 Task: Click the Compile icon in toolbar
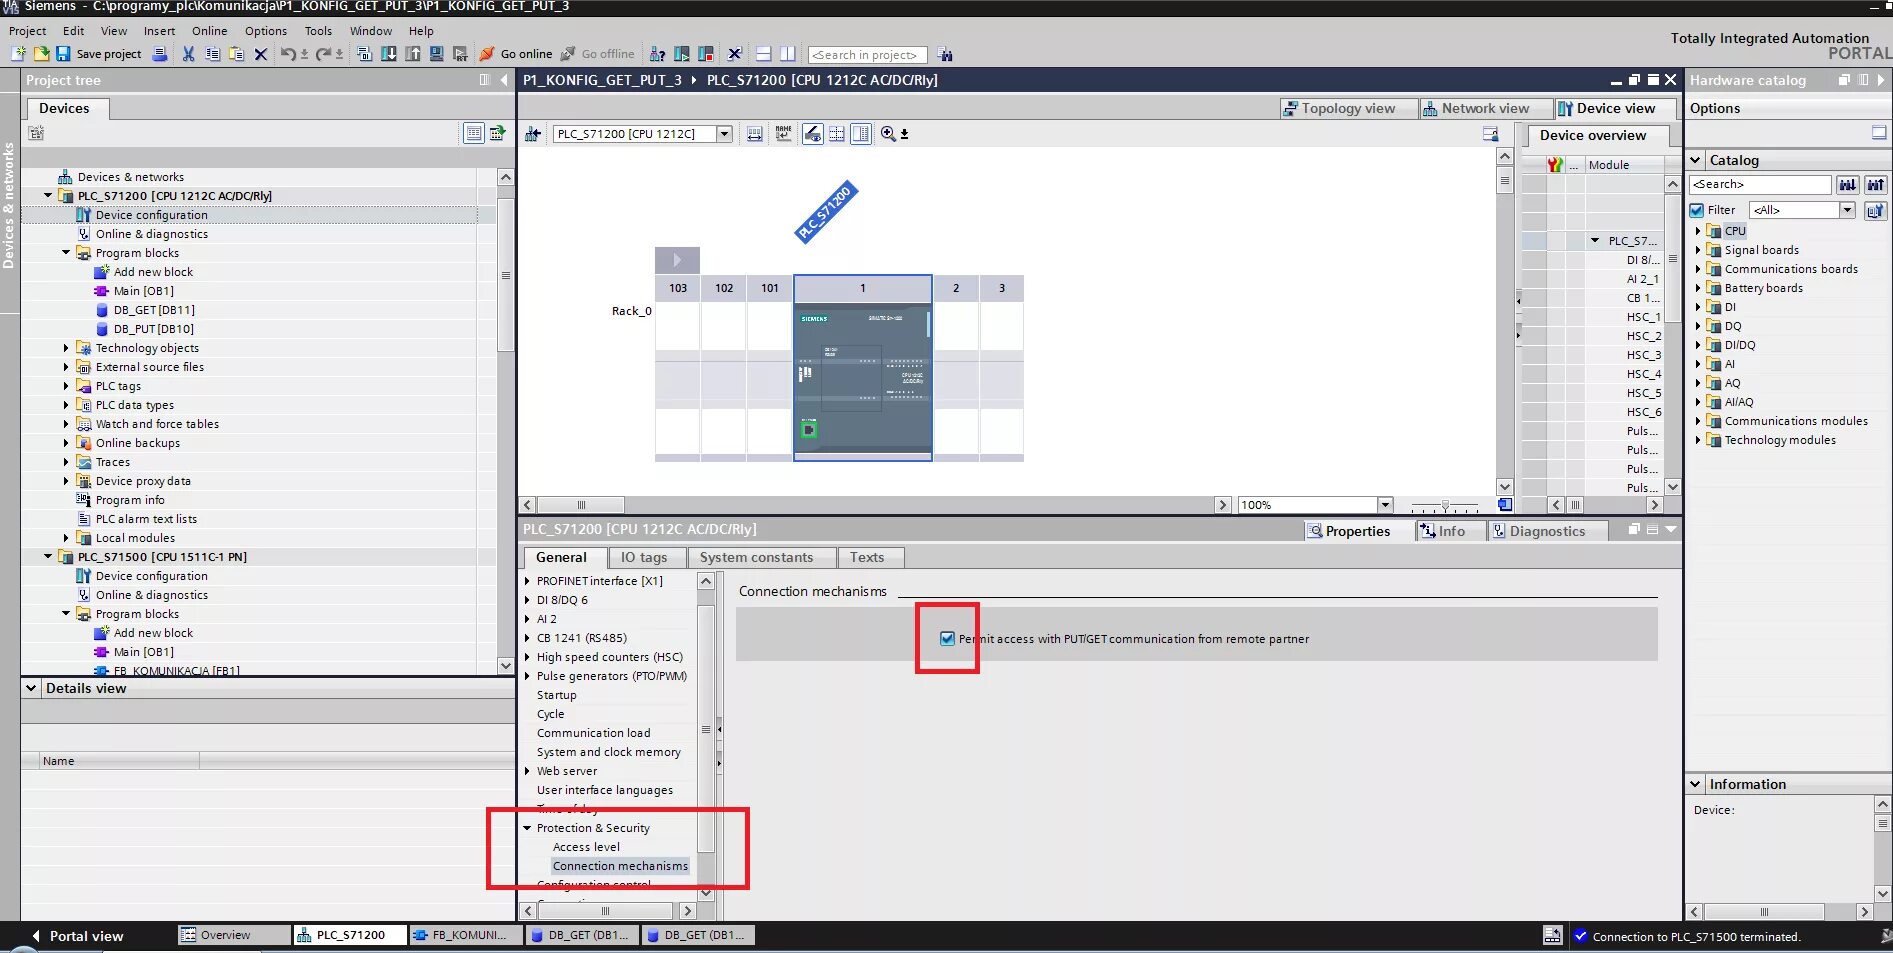point(364,54)
